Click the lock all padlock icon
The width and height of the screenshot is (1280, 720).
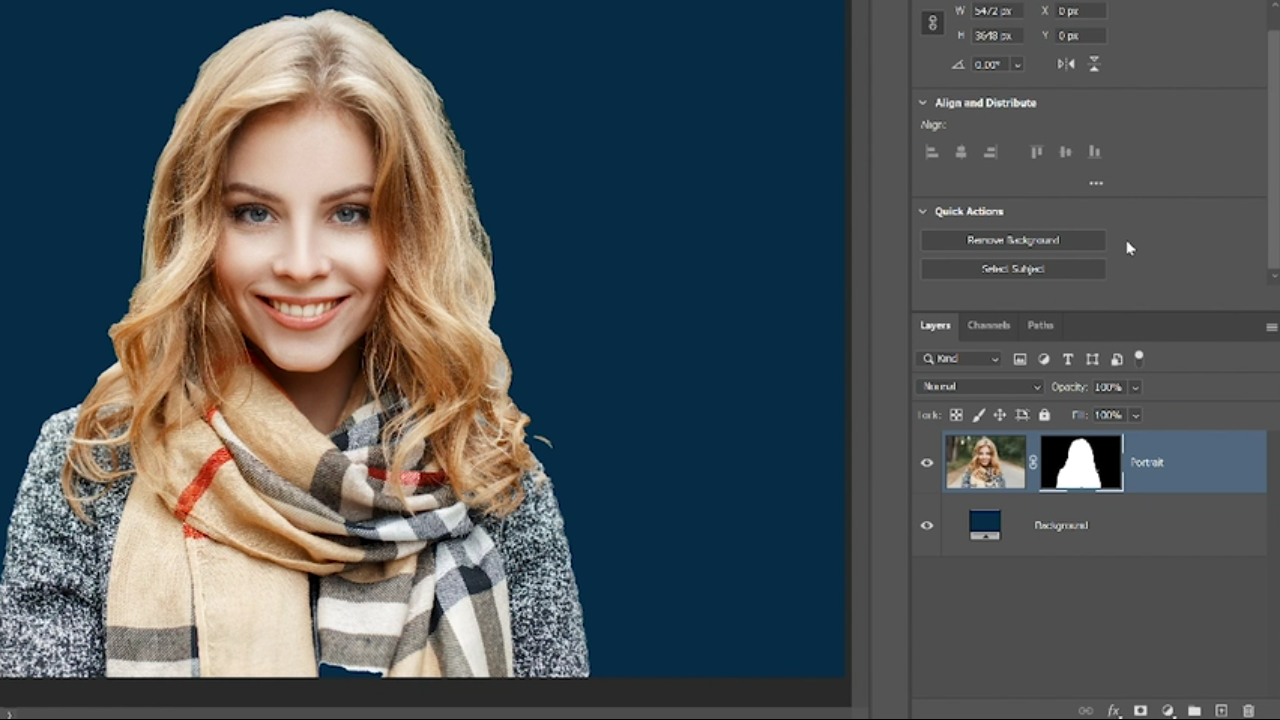[x=1044, y=415]
